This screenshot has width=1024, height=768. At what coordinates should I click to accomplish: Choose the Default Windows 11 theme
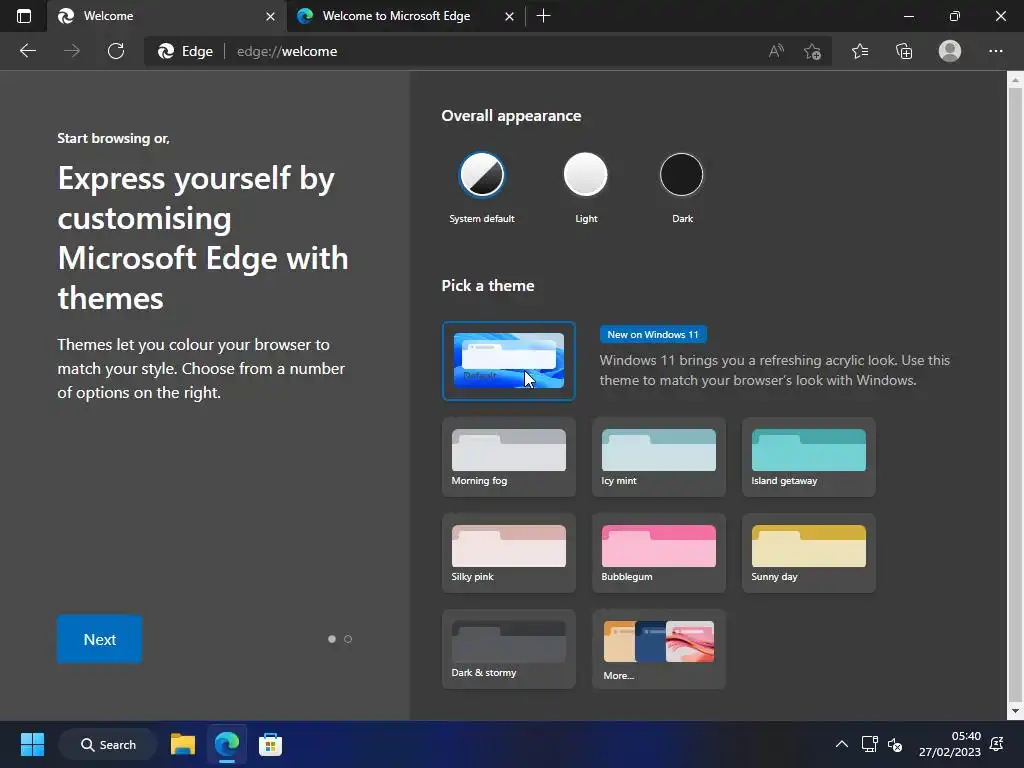[x=509, y=360]
